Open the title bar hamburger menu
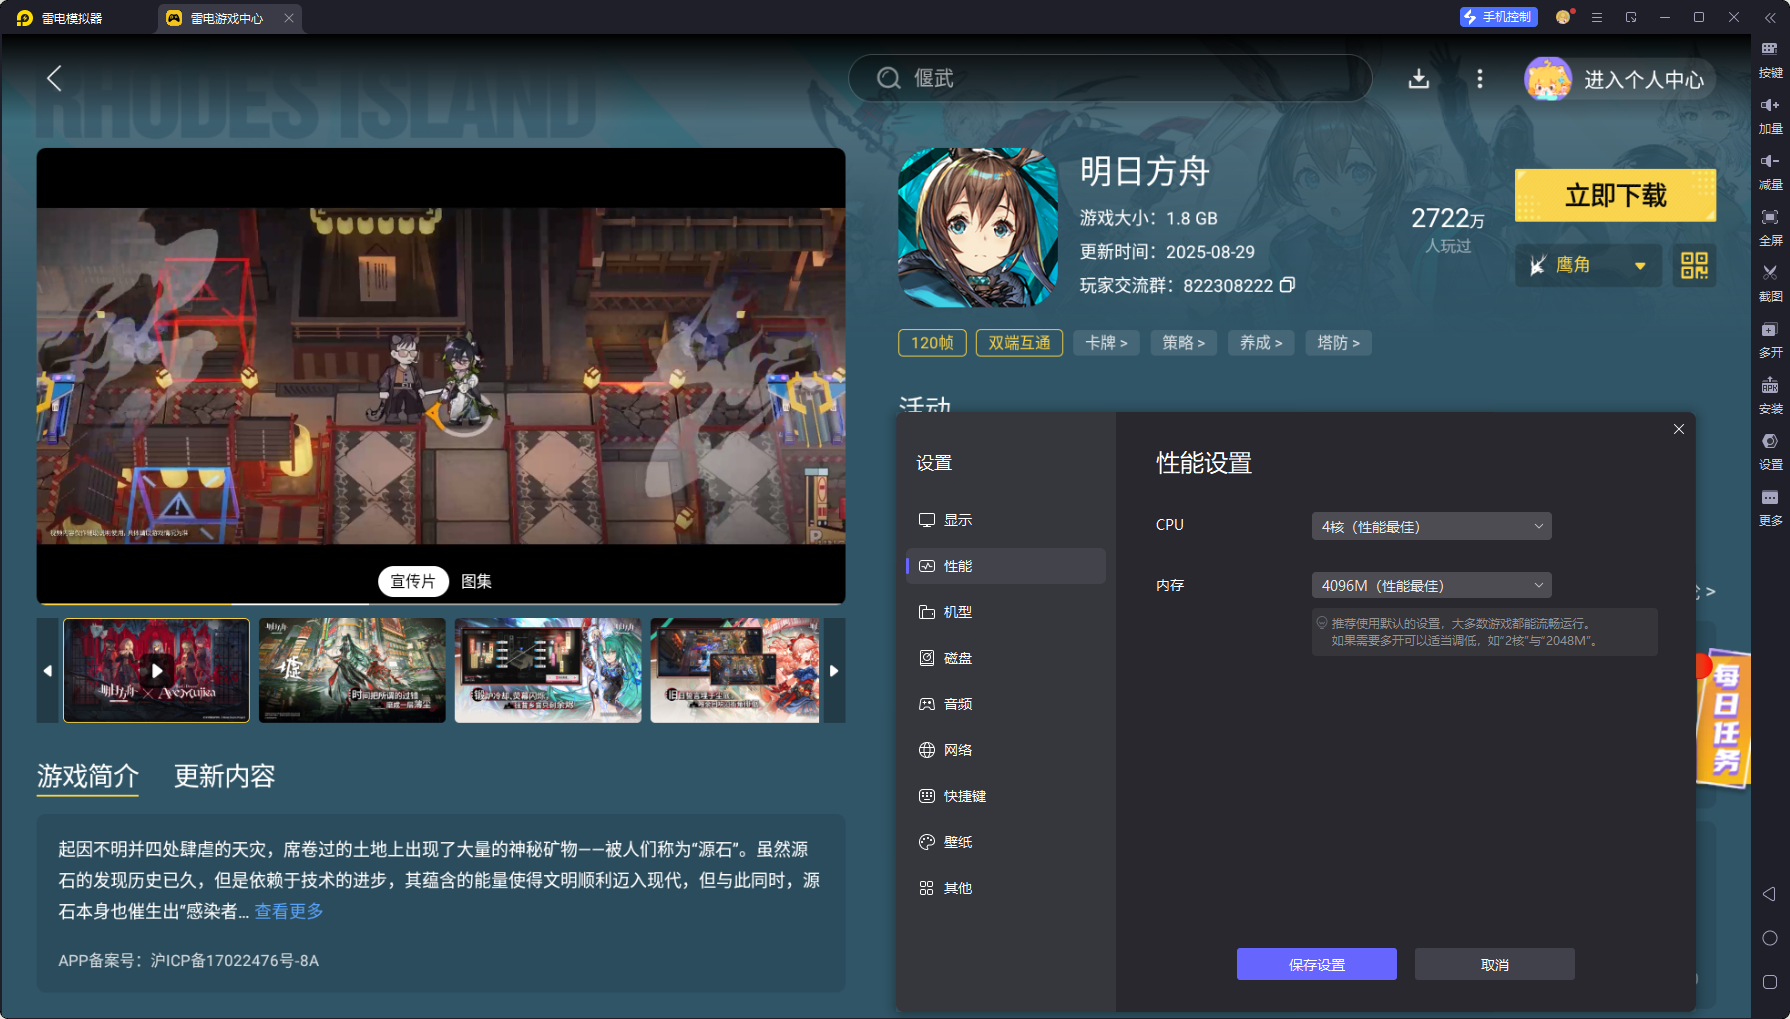This screenshot has height=1019, width=1790. [1597, 17]
